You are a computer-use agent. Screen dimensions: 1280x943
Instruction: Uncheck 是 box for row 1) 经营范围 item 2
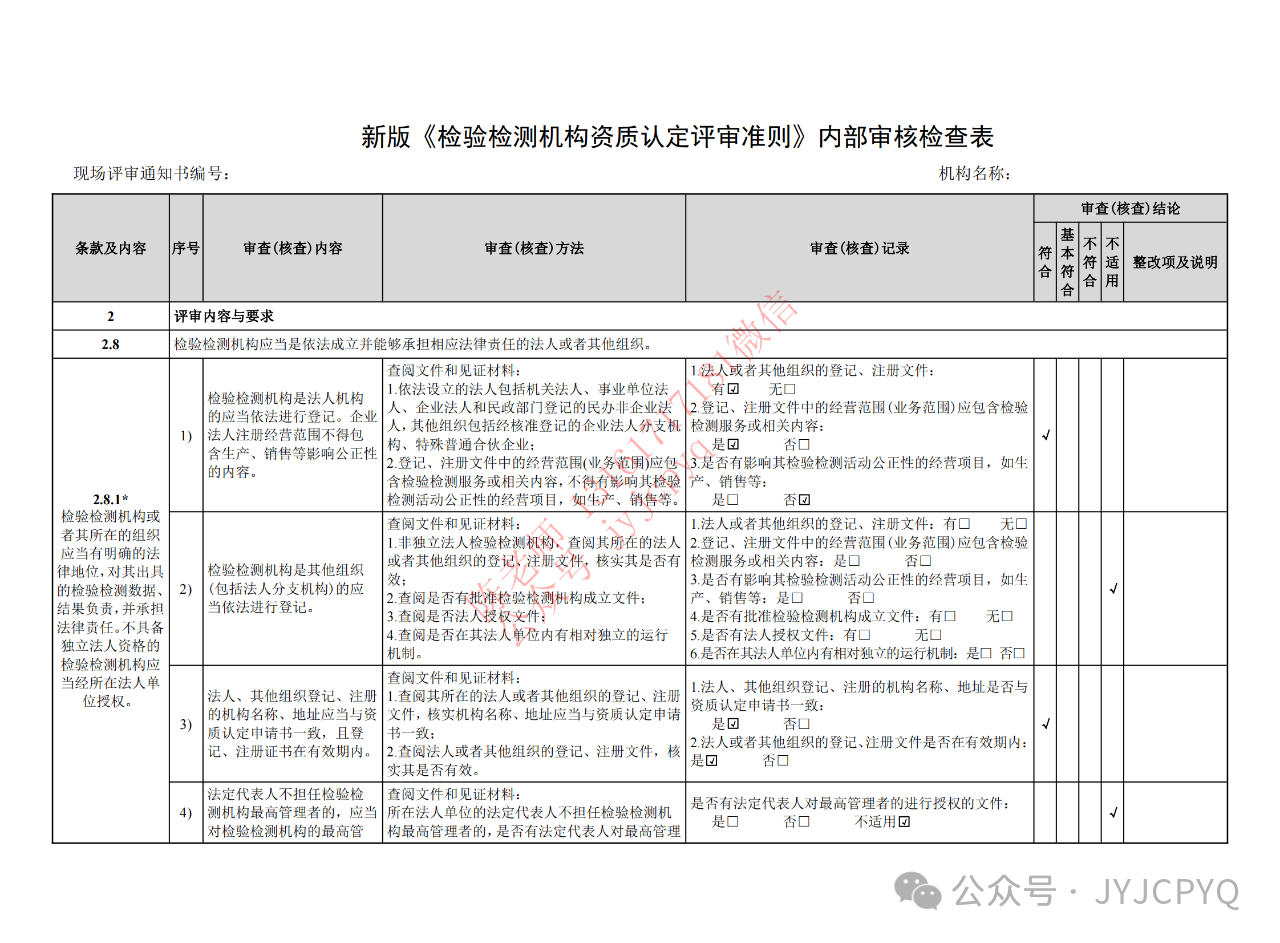coord(733,444)
